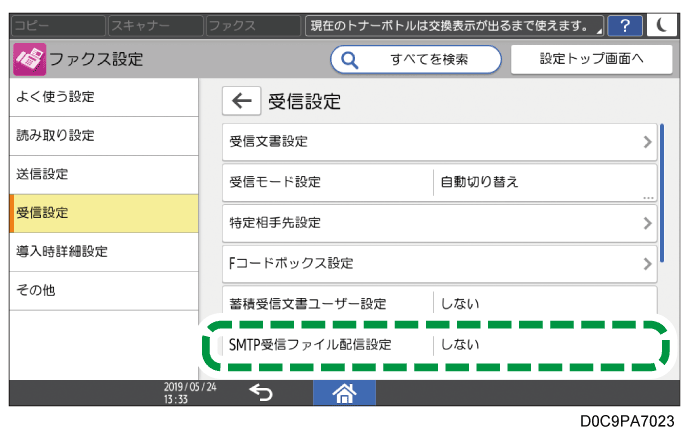Tap the fax settings phone icon
Screen dimensions: 687x435
pyautogui.click(x=29, y=59)
